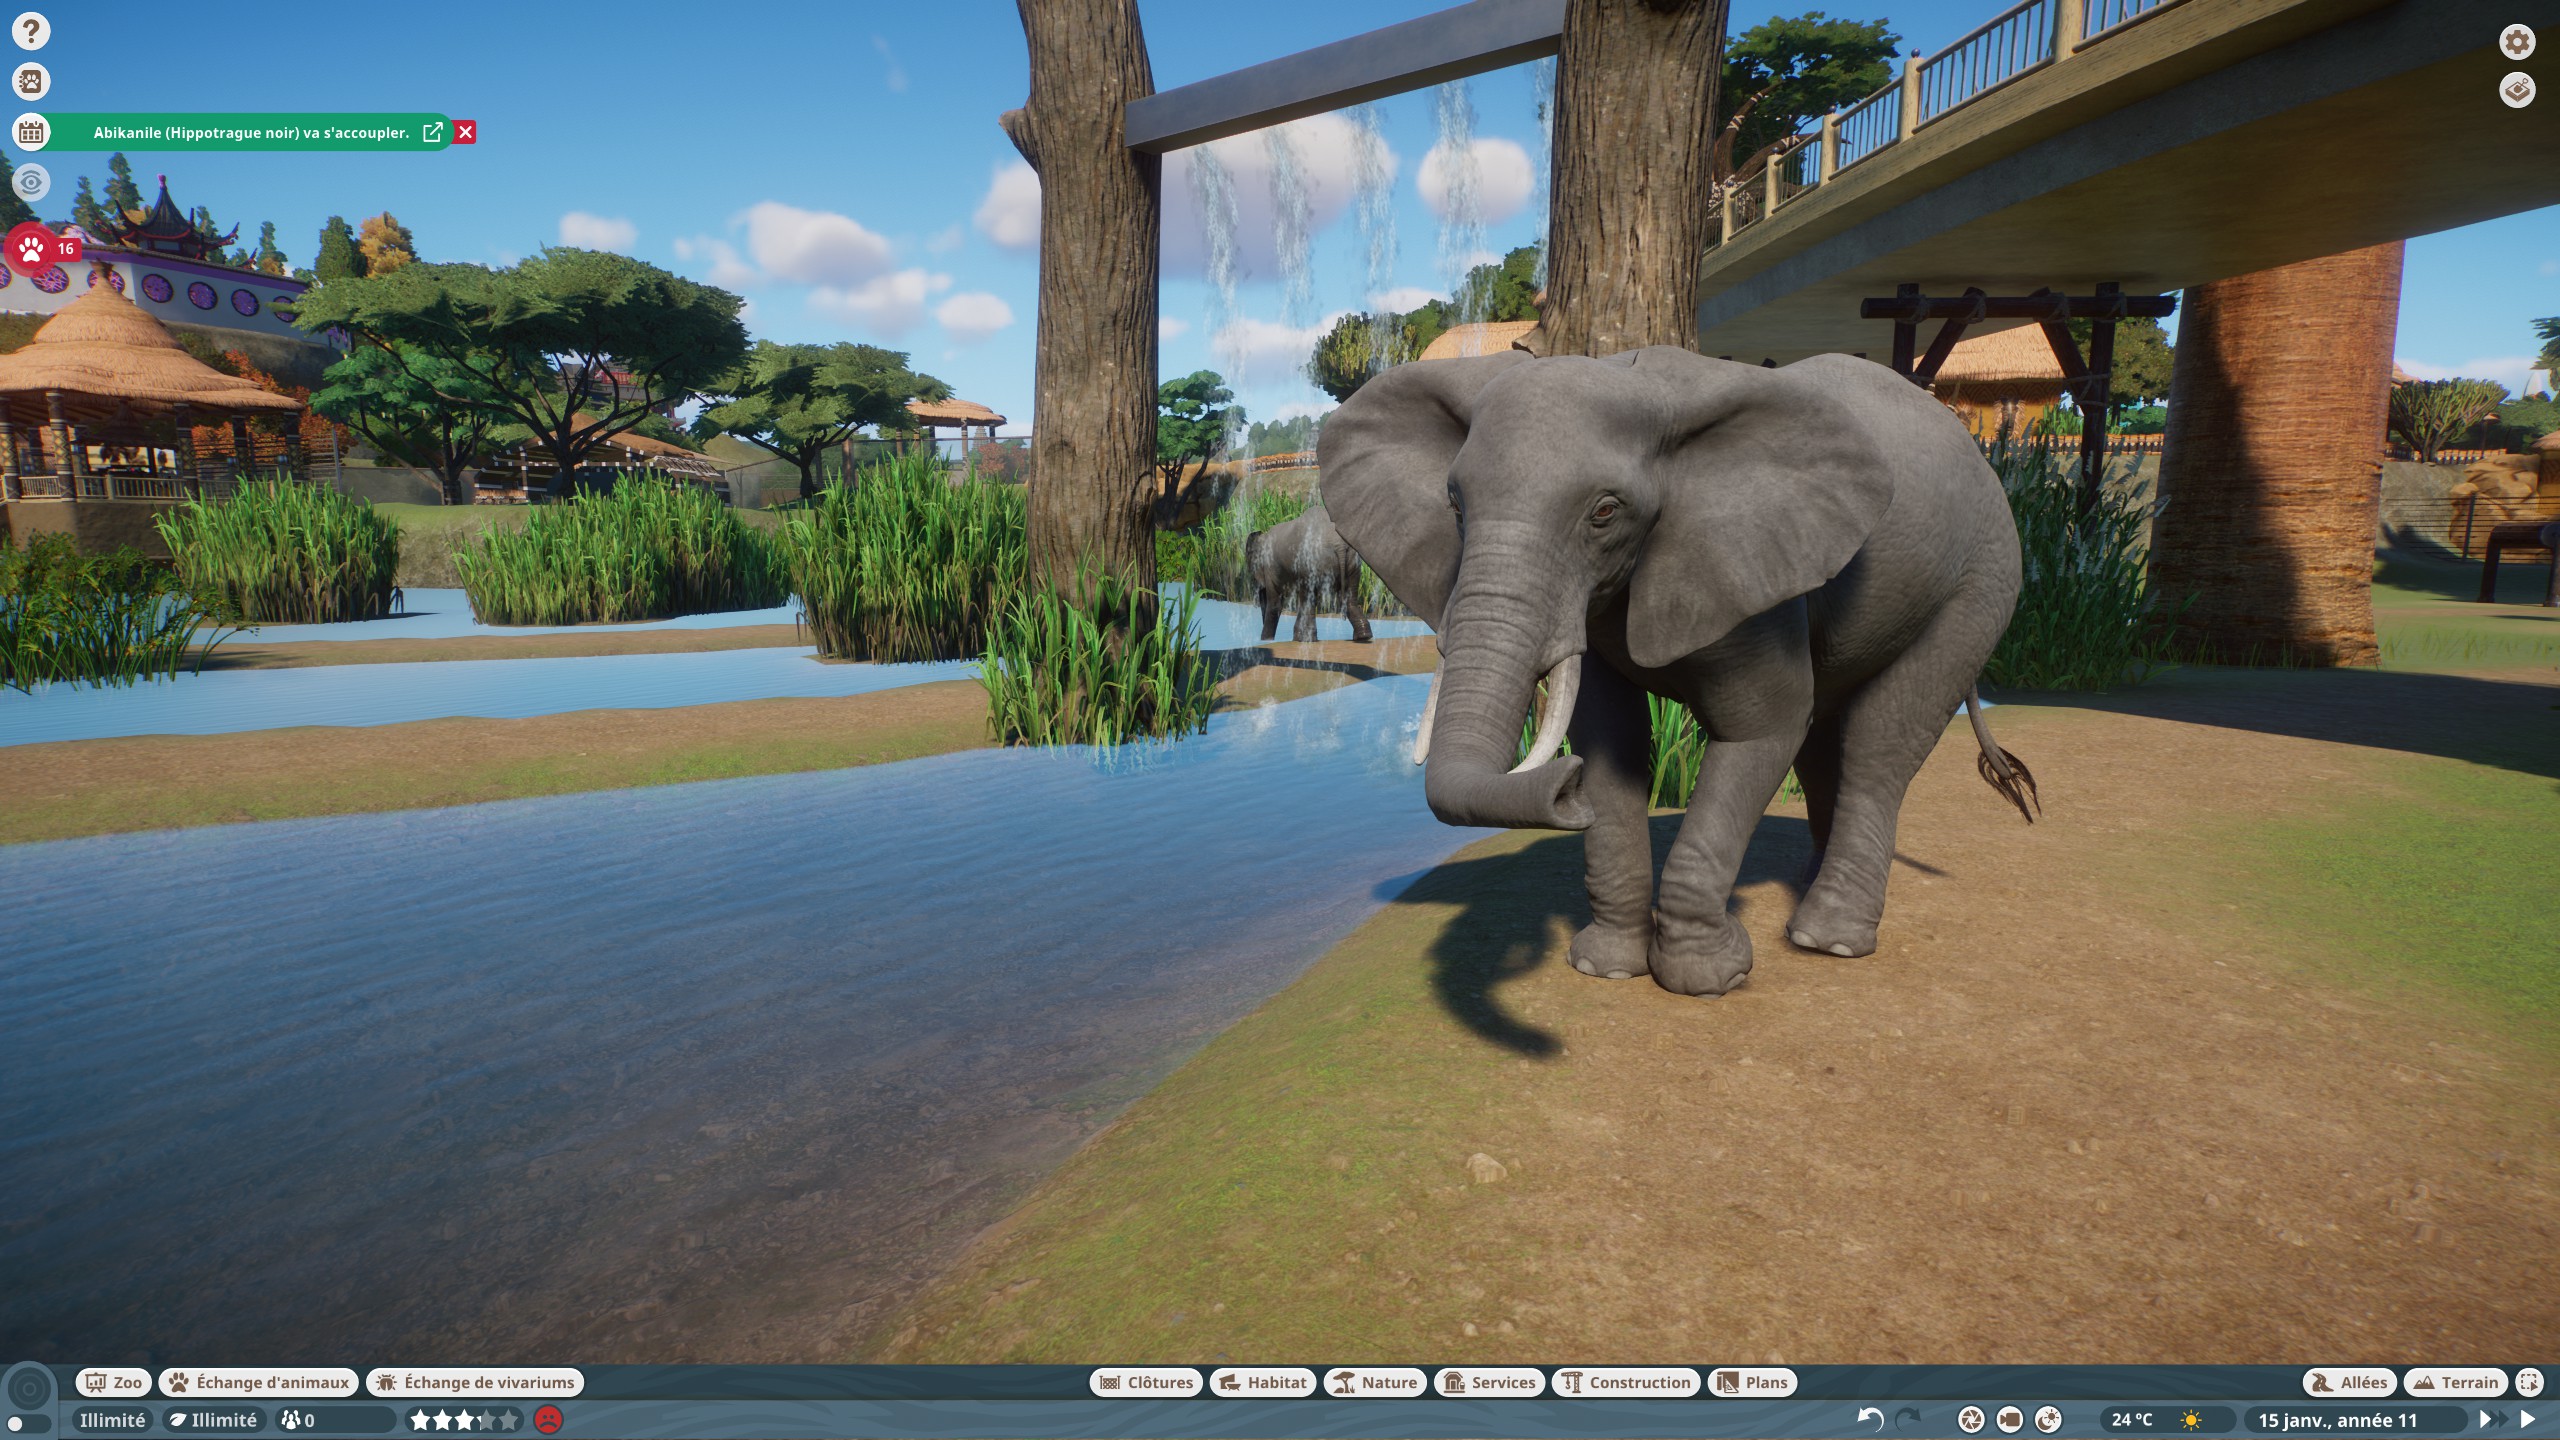Click the redo arrow
The width and height of the screenshot is (2560, 1440).
click(x=1908, y=1419)
